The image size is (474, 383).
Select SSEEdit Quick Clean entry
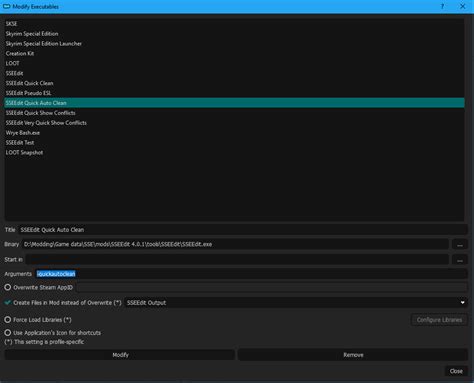pos(234,83)
